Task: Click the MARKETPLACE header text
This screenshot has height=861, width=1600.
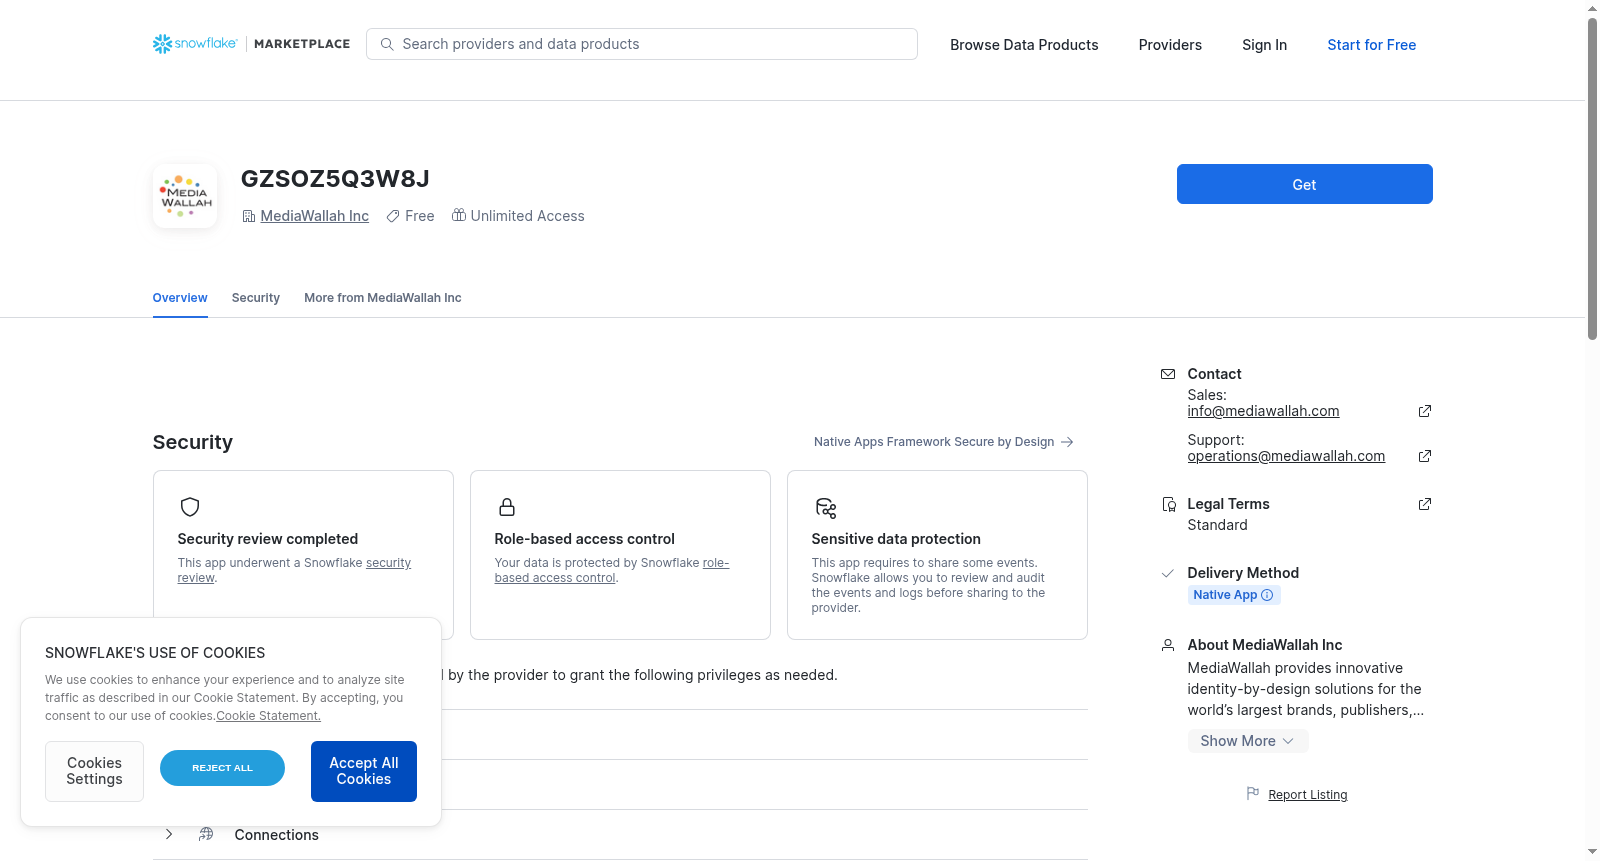Action: tap(302, 44)
